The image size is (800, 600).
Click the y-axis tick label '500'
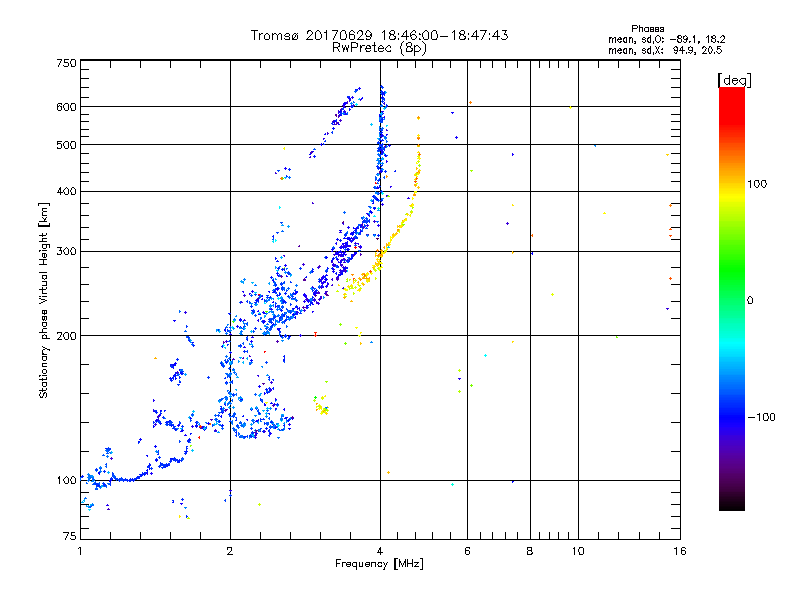tap(67, 145)
